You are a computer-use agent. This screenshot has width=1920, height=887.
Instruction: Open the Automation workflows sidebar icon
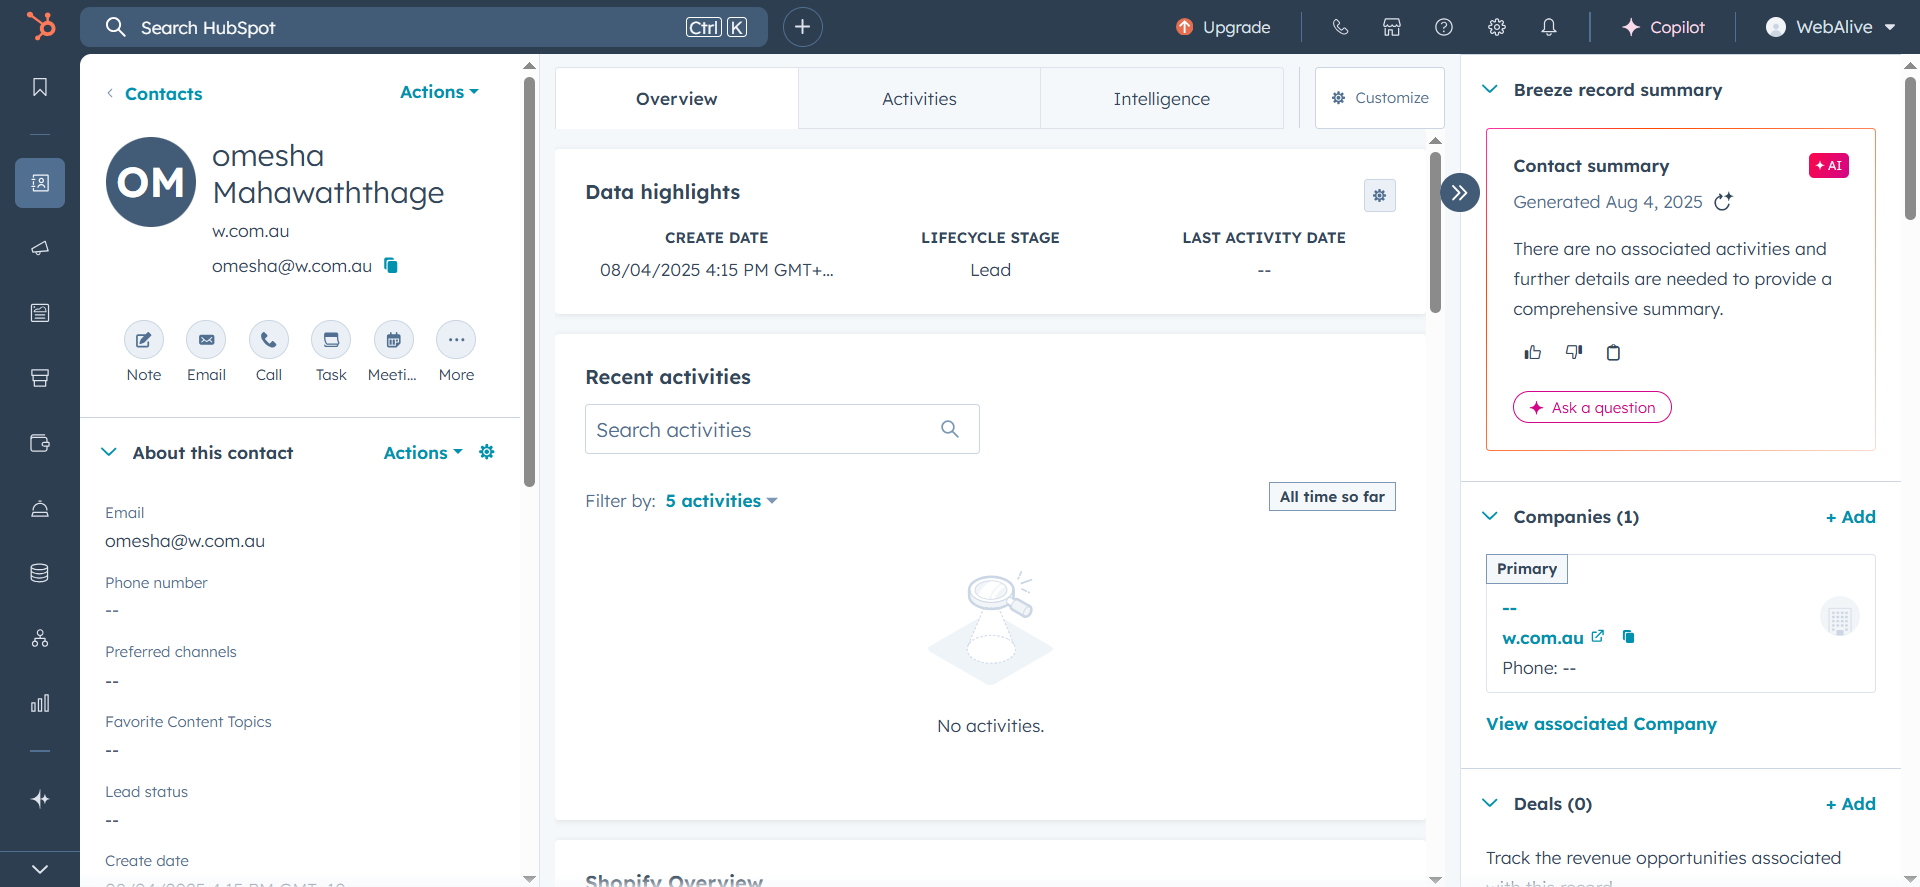[x=40, y=638]
